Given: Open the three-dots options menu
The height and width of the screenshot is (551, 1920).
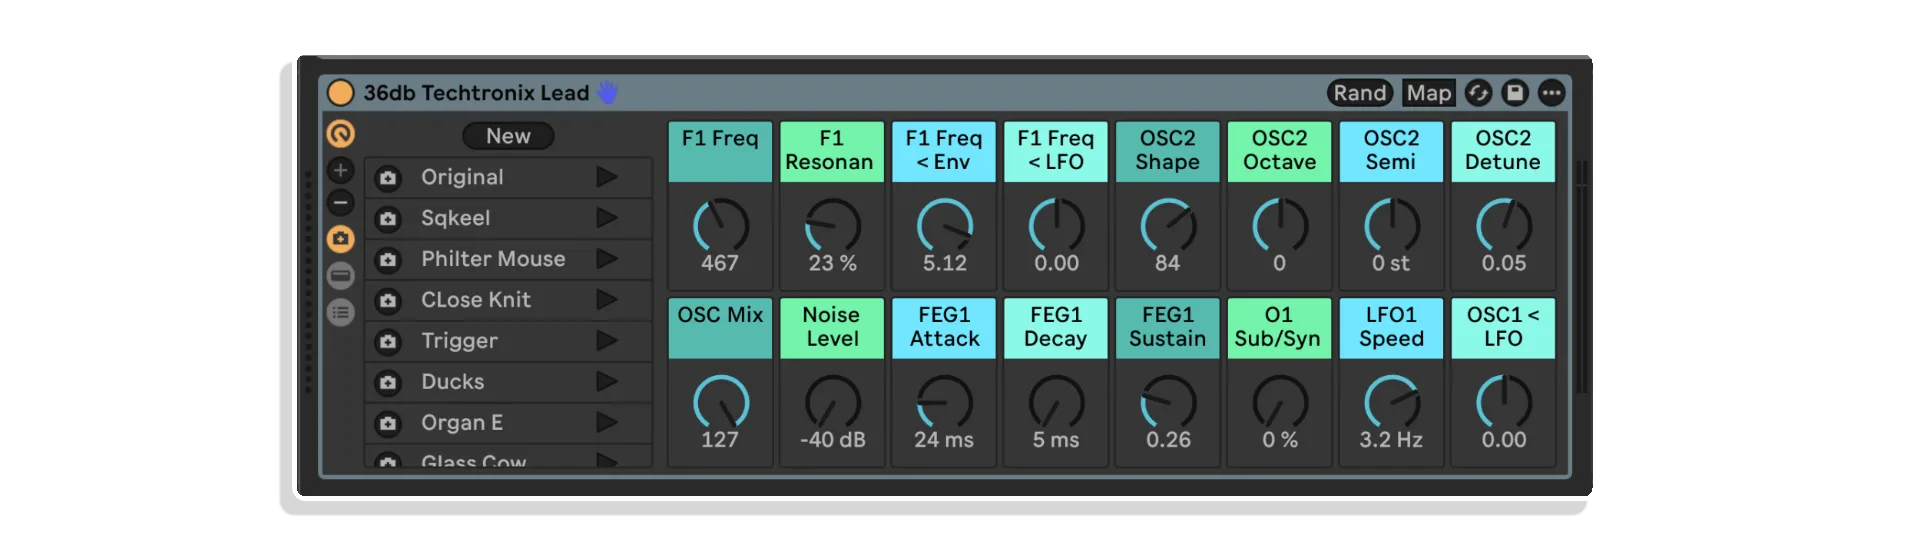Looking at the screenshot, I should [x=1551, y=93].
